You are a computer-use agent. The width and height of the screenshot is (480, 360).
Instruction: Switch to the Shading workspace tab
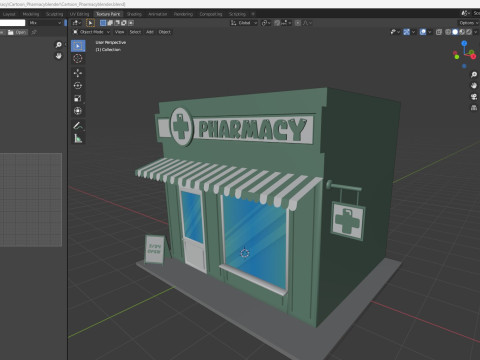[x=134, y=14]
